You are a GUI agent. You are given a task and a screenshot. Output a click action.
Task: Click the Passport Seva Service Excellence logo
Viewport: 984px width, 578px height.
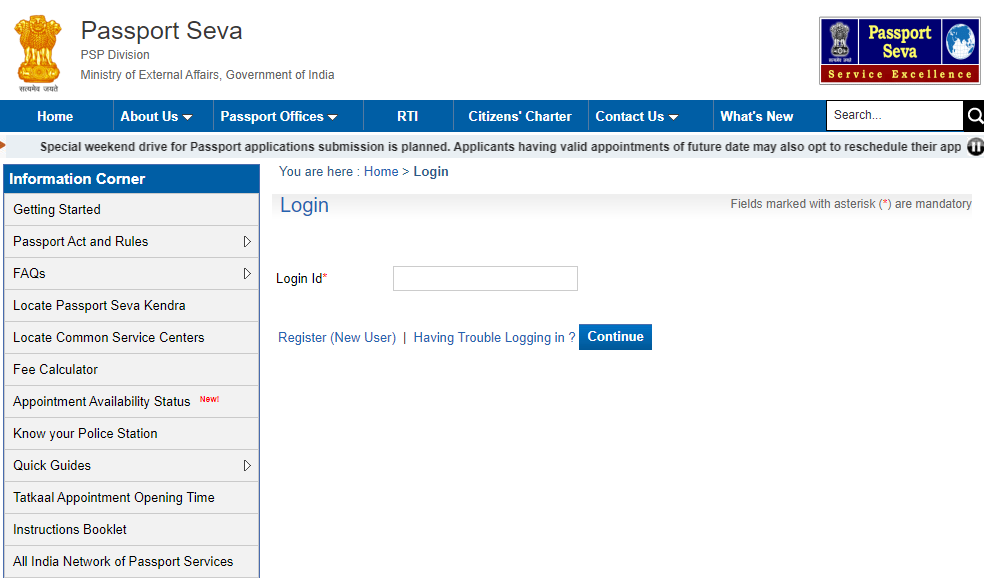click(899, 50)
